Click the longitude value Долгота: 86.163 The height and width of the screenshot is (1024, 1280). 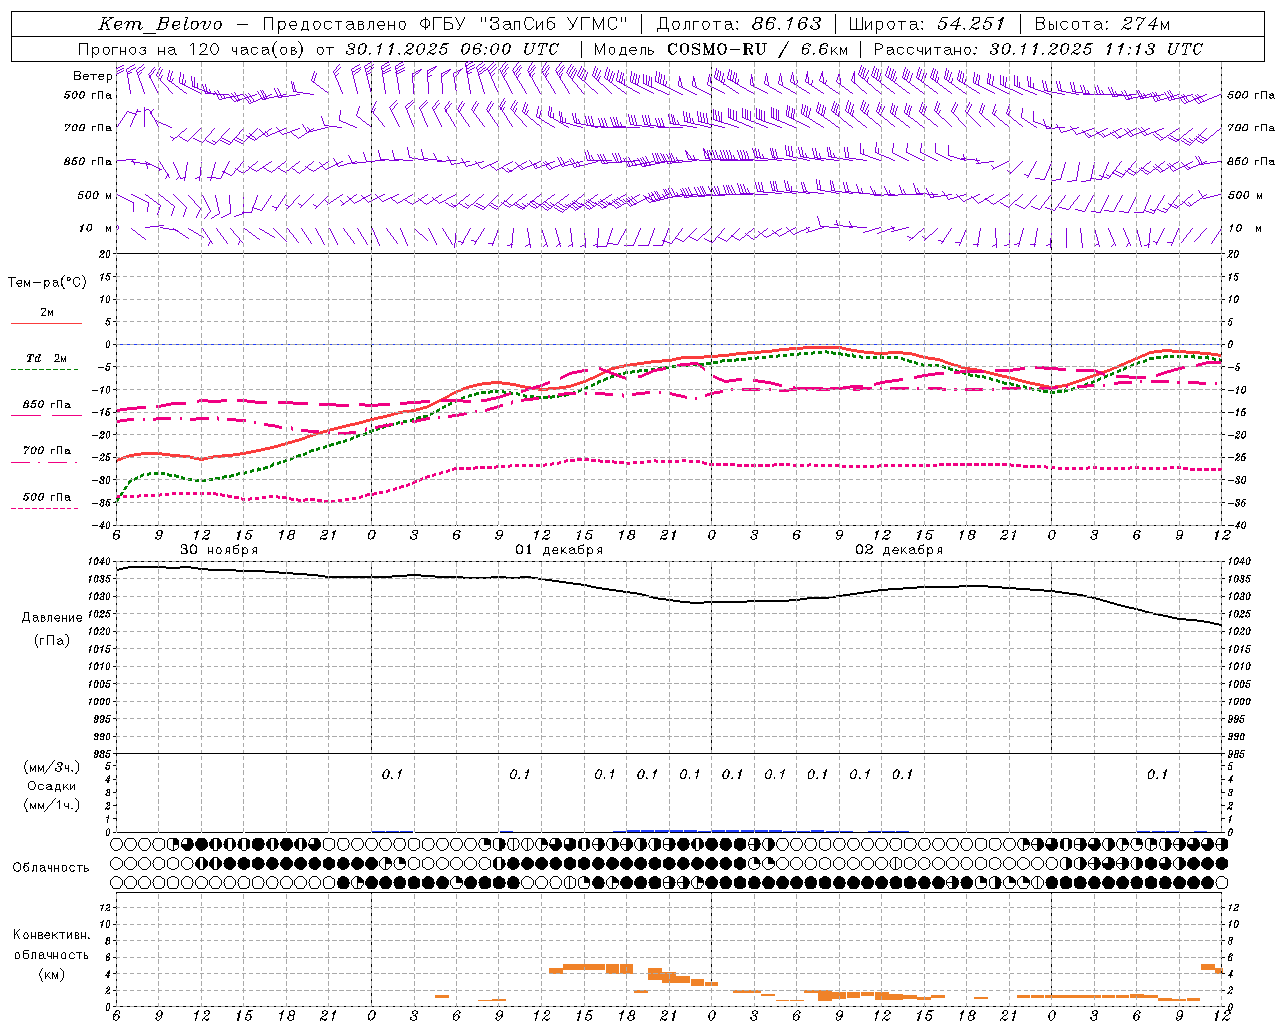pos(739,24)
